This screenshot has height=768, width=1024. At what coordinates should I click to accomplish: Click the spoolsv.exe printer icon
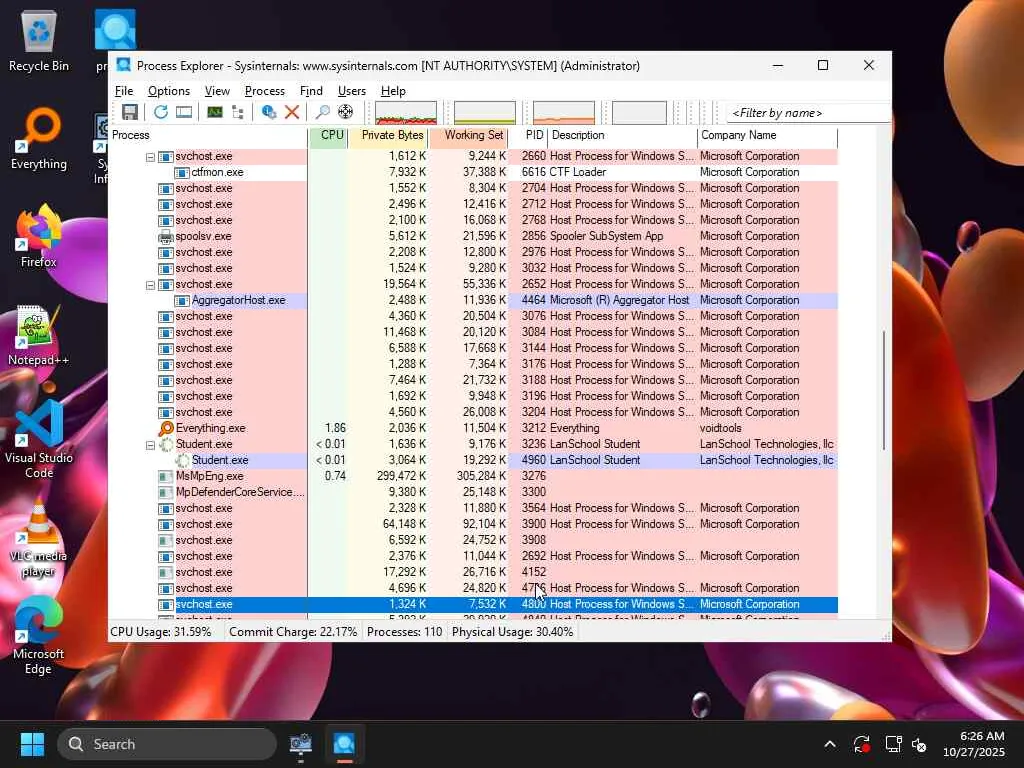coord(166,236)
